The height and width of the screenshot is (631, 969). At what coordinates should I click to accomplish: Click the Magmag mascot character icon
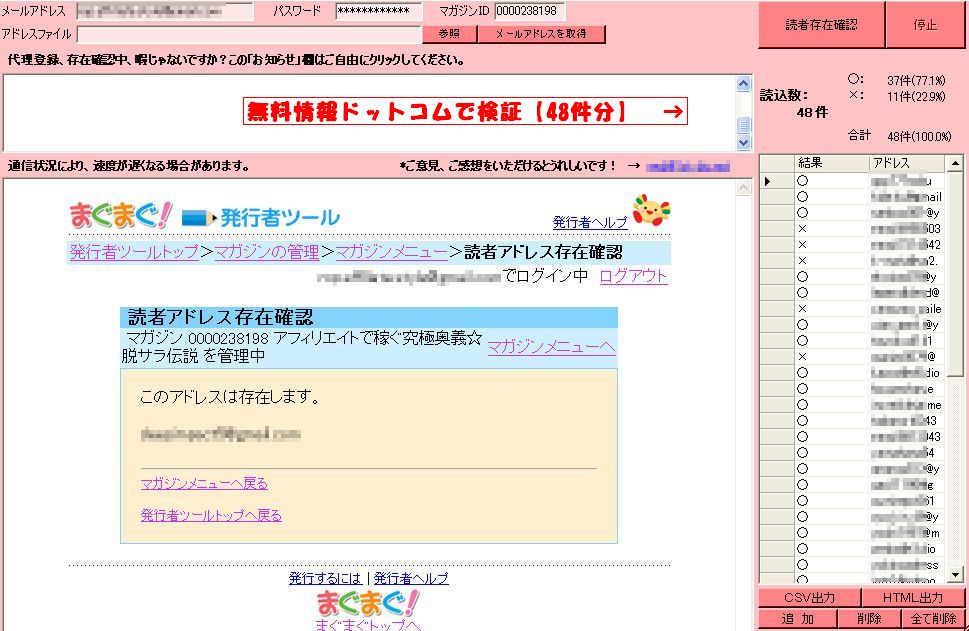pos(651,210)
